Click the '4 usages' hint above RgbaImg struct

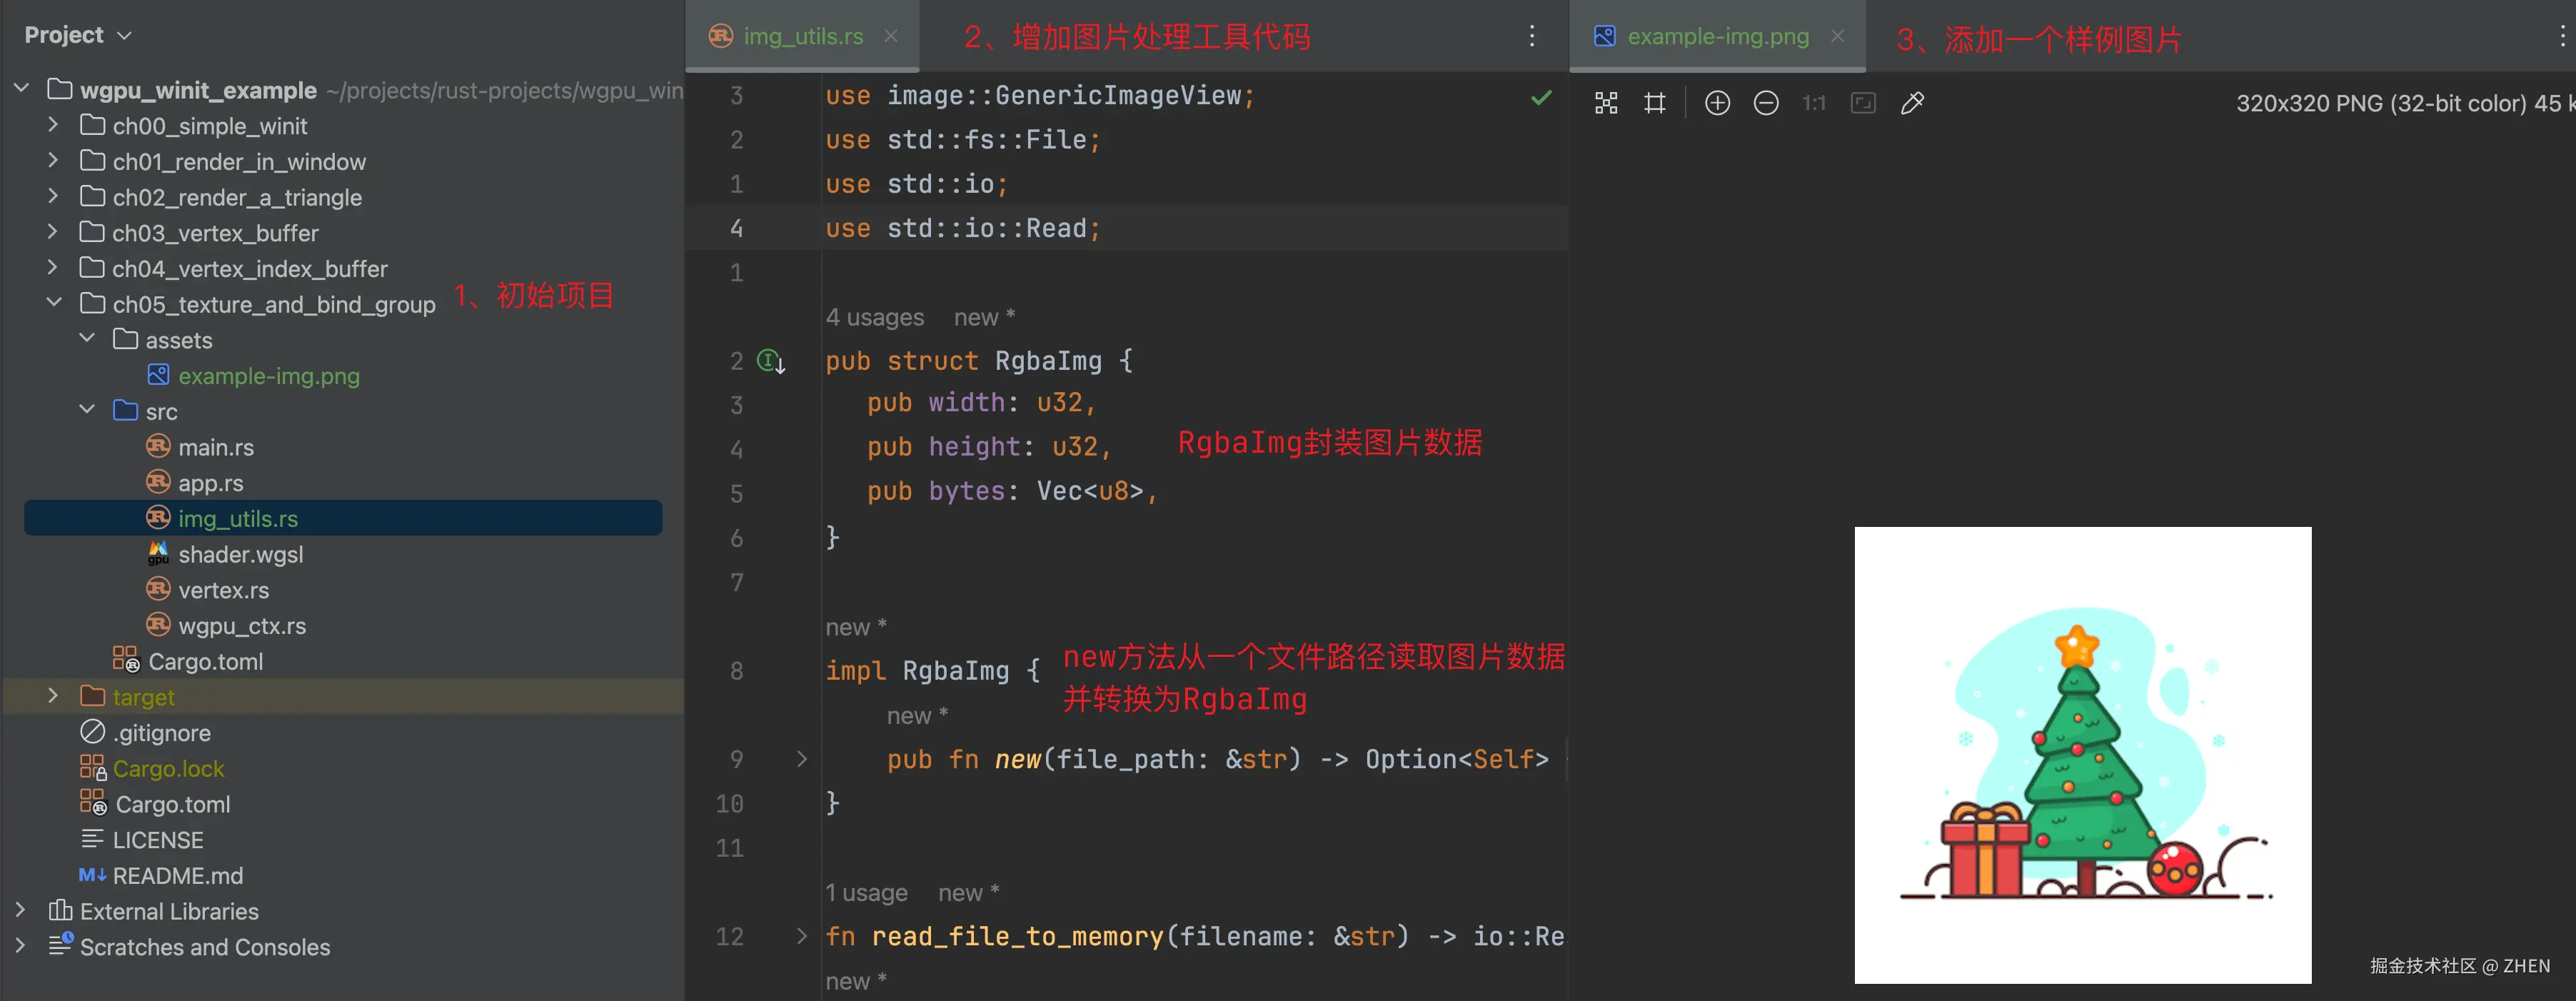point(875,317)
